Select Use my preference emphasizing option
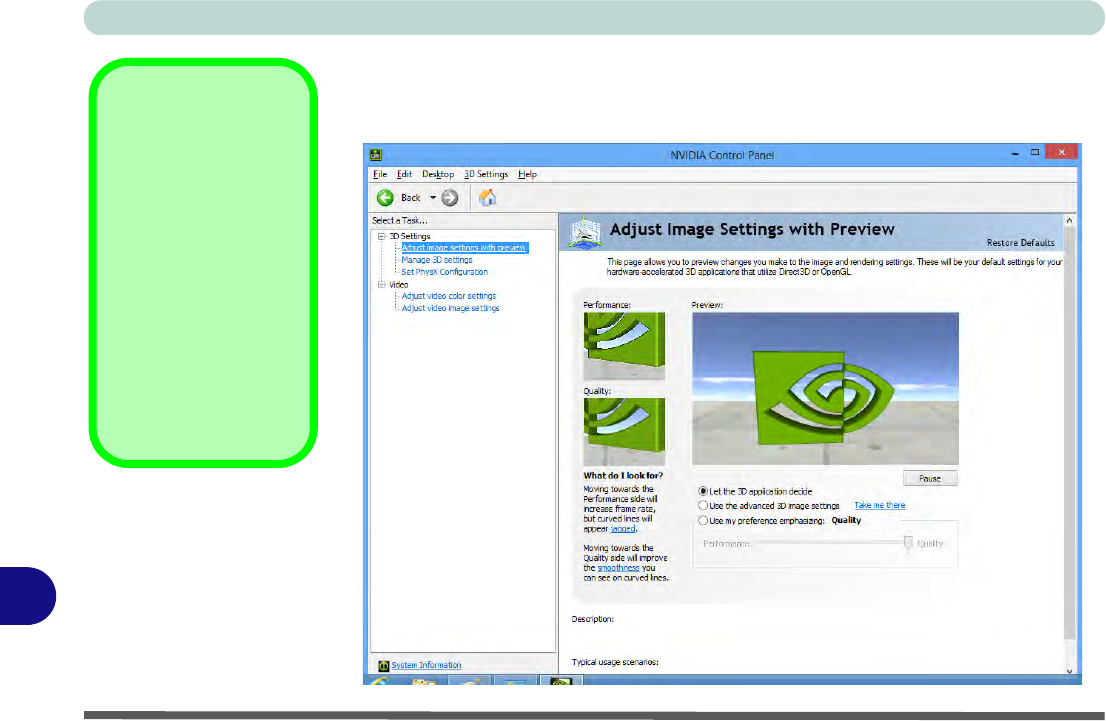1106x721 pixels. (703, 521)
